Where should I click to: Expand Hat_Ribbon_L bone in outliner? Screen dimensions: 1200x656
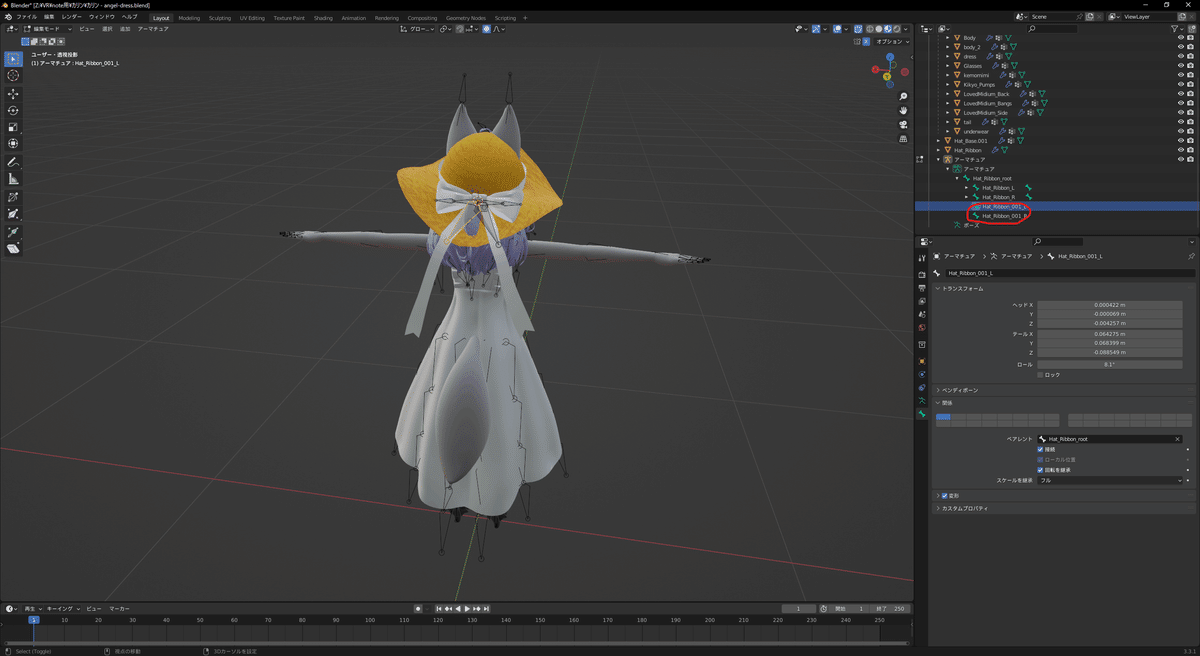[966, 187]
